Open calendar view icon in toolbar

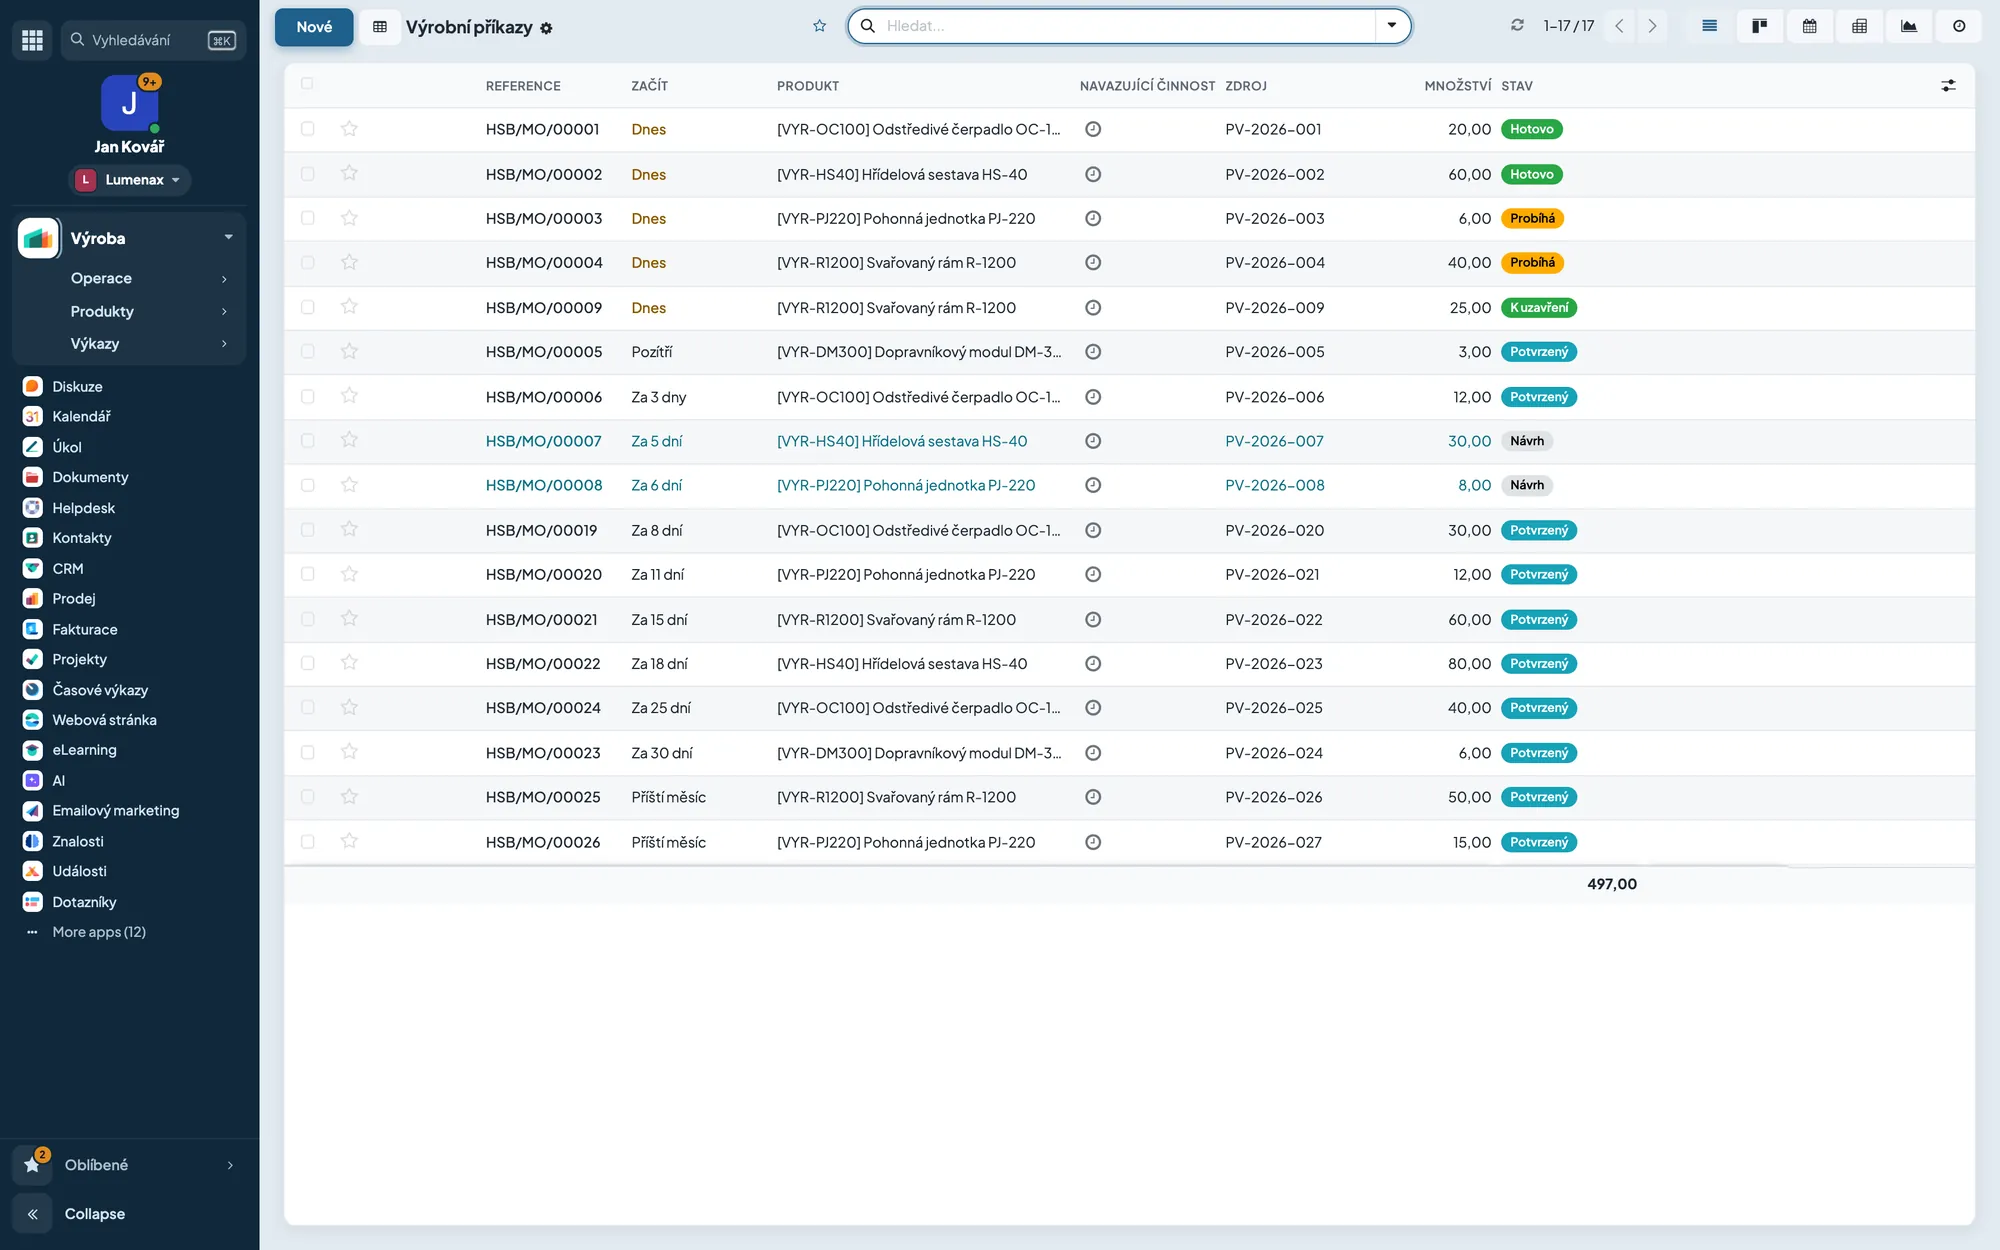coord(1809,26)
